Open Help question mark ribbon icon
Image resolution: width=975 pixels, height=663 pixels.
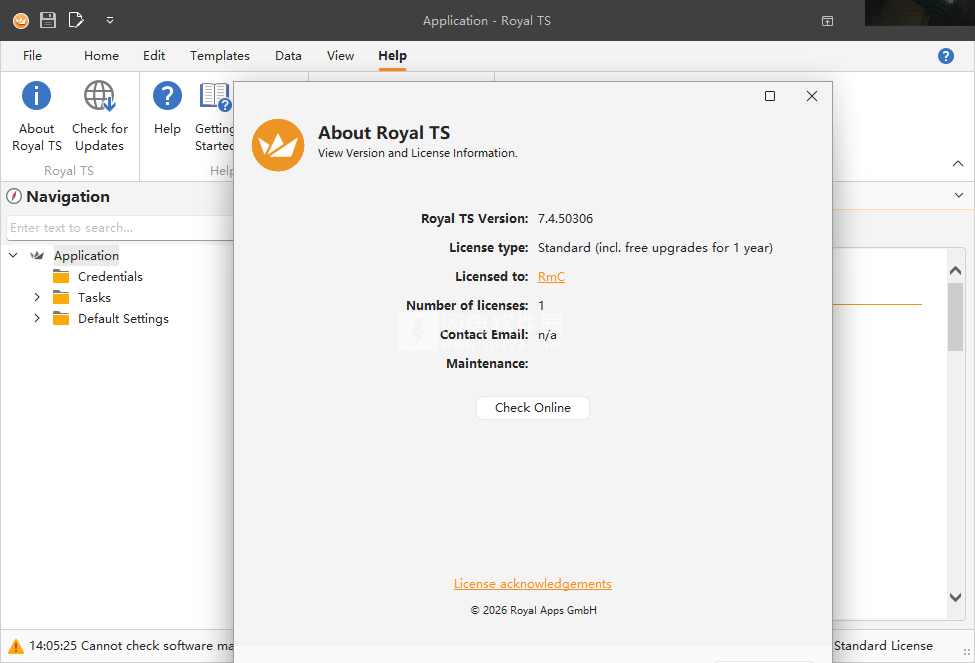point(167,97)
